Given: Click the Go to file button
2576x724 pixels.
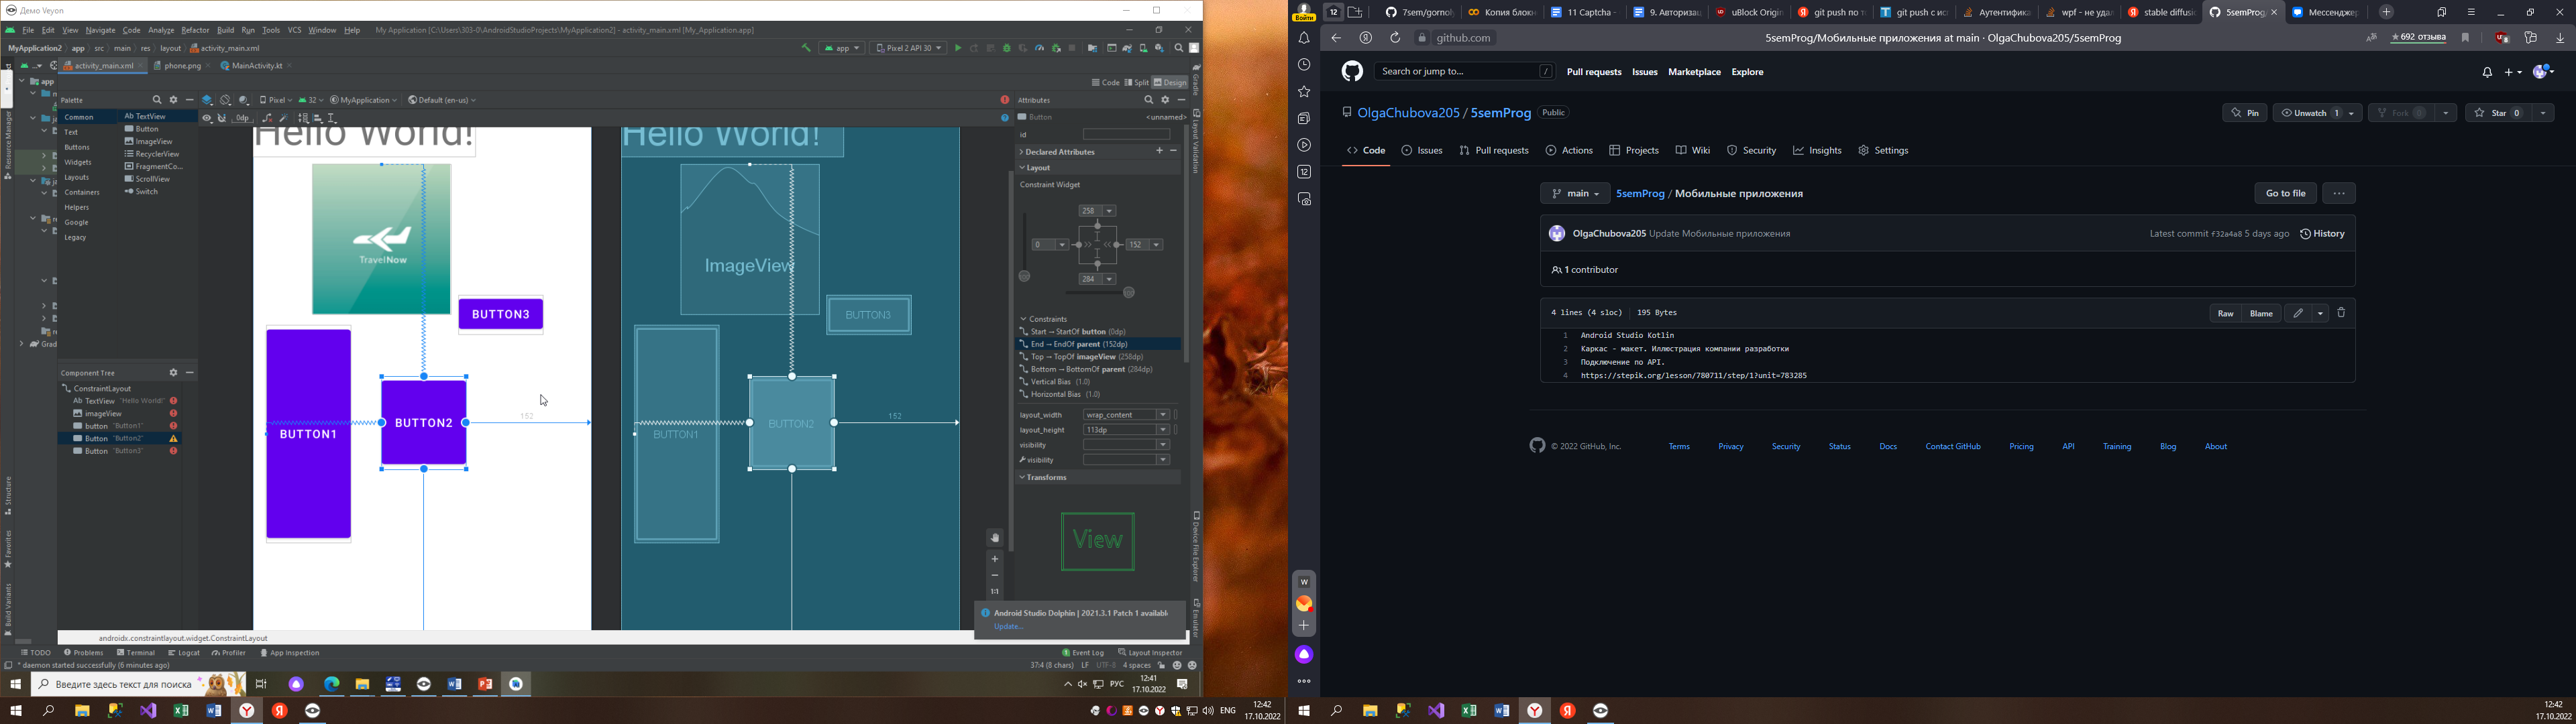Looking at the screenshot, I should (x=2285, y=194).
